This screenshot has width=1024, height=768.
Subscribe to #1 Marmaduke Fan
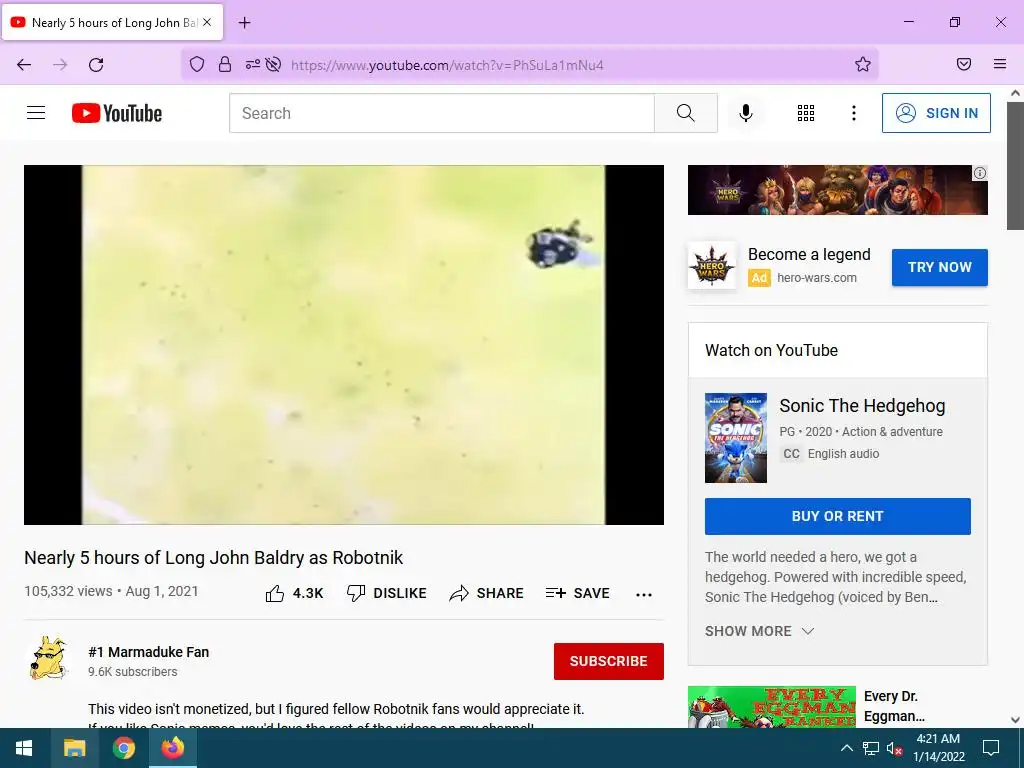(x=609, y=661)
